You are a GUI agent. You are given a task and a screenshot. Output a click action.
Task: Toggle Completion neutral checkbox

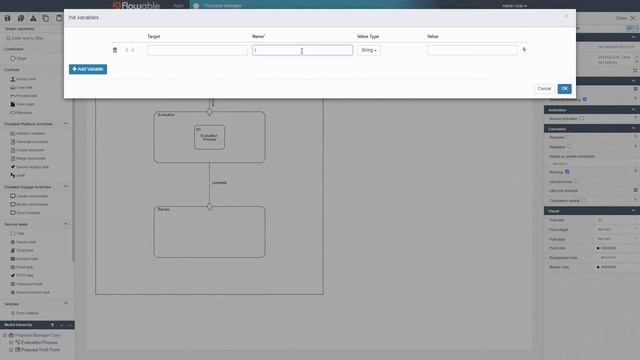click(583, 200)
